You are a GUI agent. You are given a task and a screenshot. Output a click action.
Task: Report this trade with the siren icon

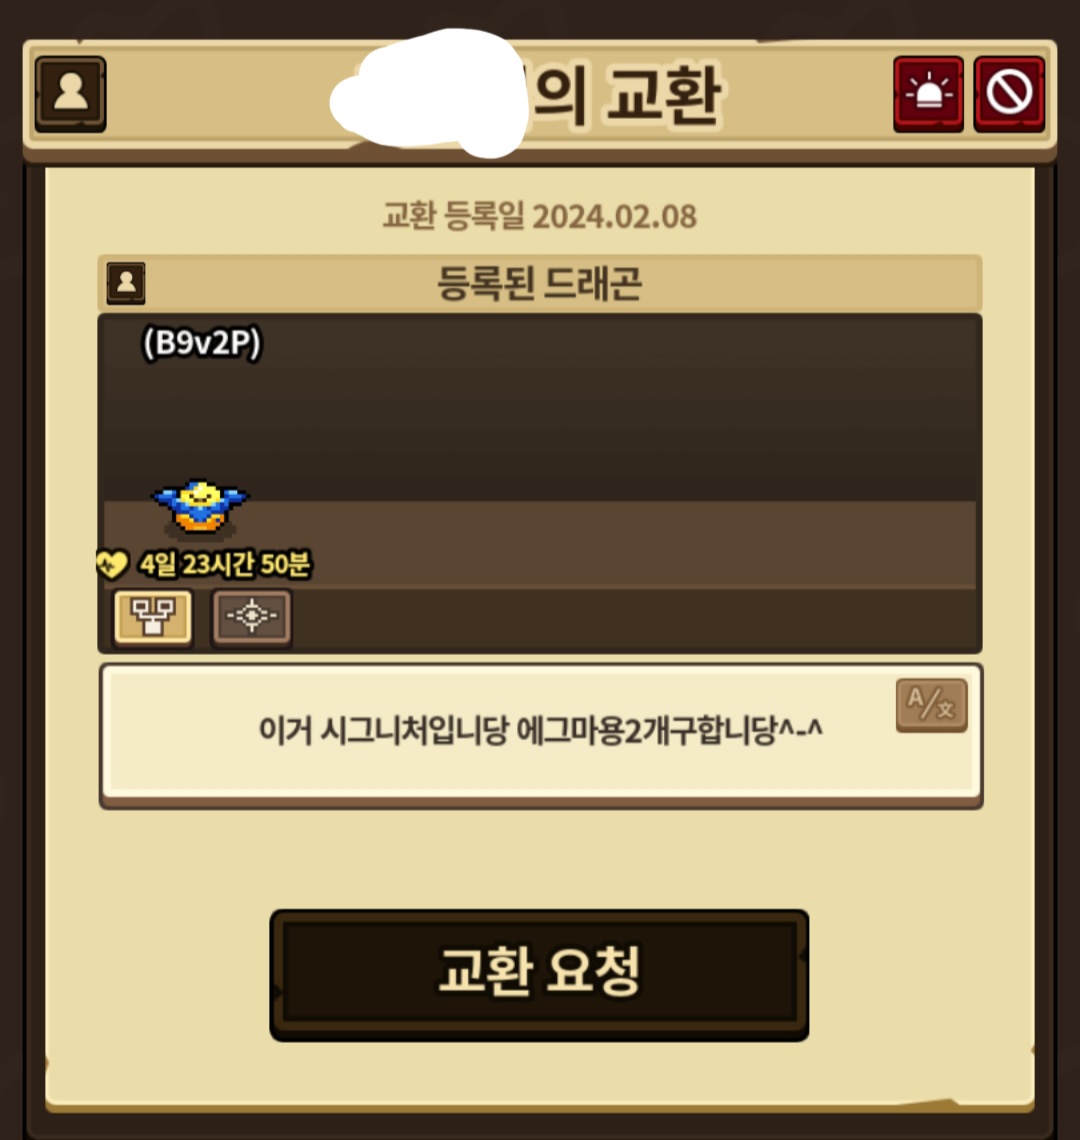928,94
